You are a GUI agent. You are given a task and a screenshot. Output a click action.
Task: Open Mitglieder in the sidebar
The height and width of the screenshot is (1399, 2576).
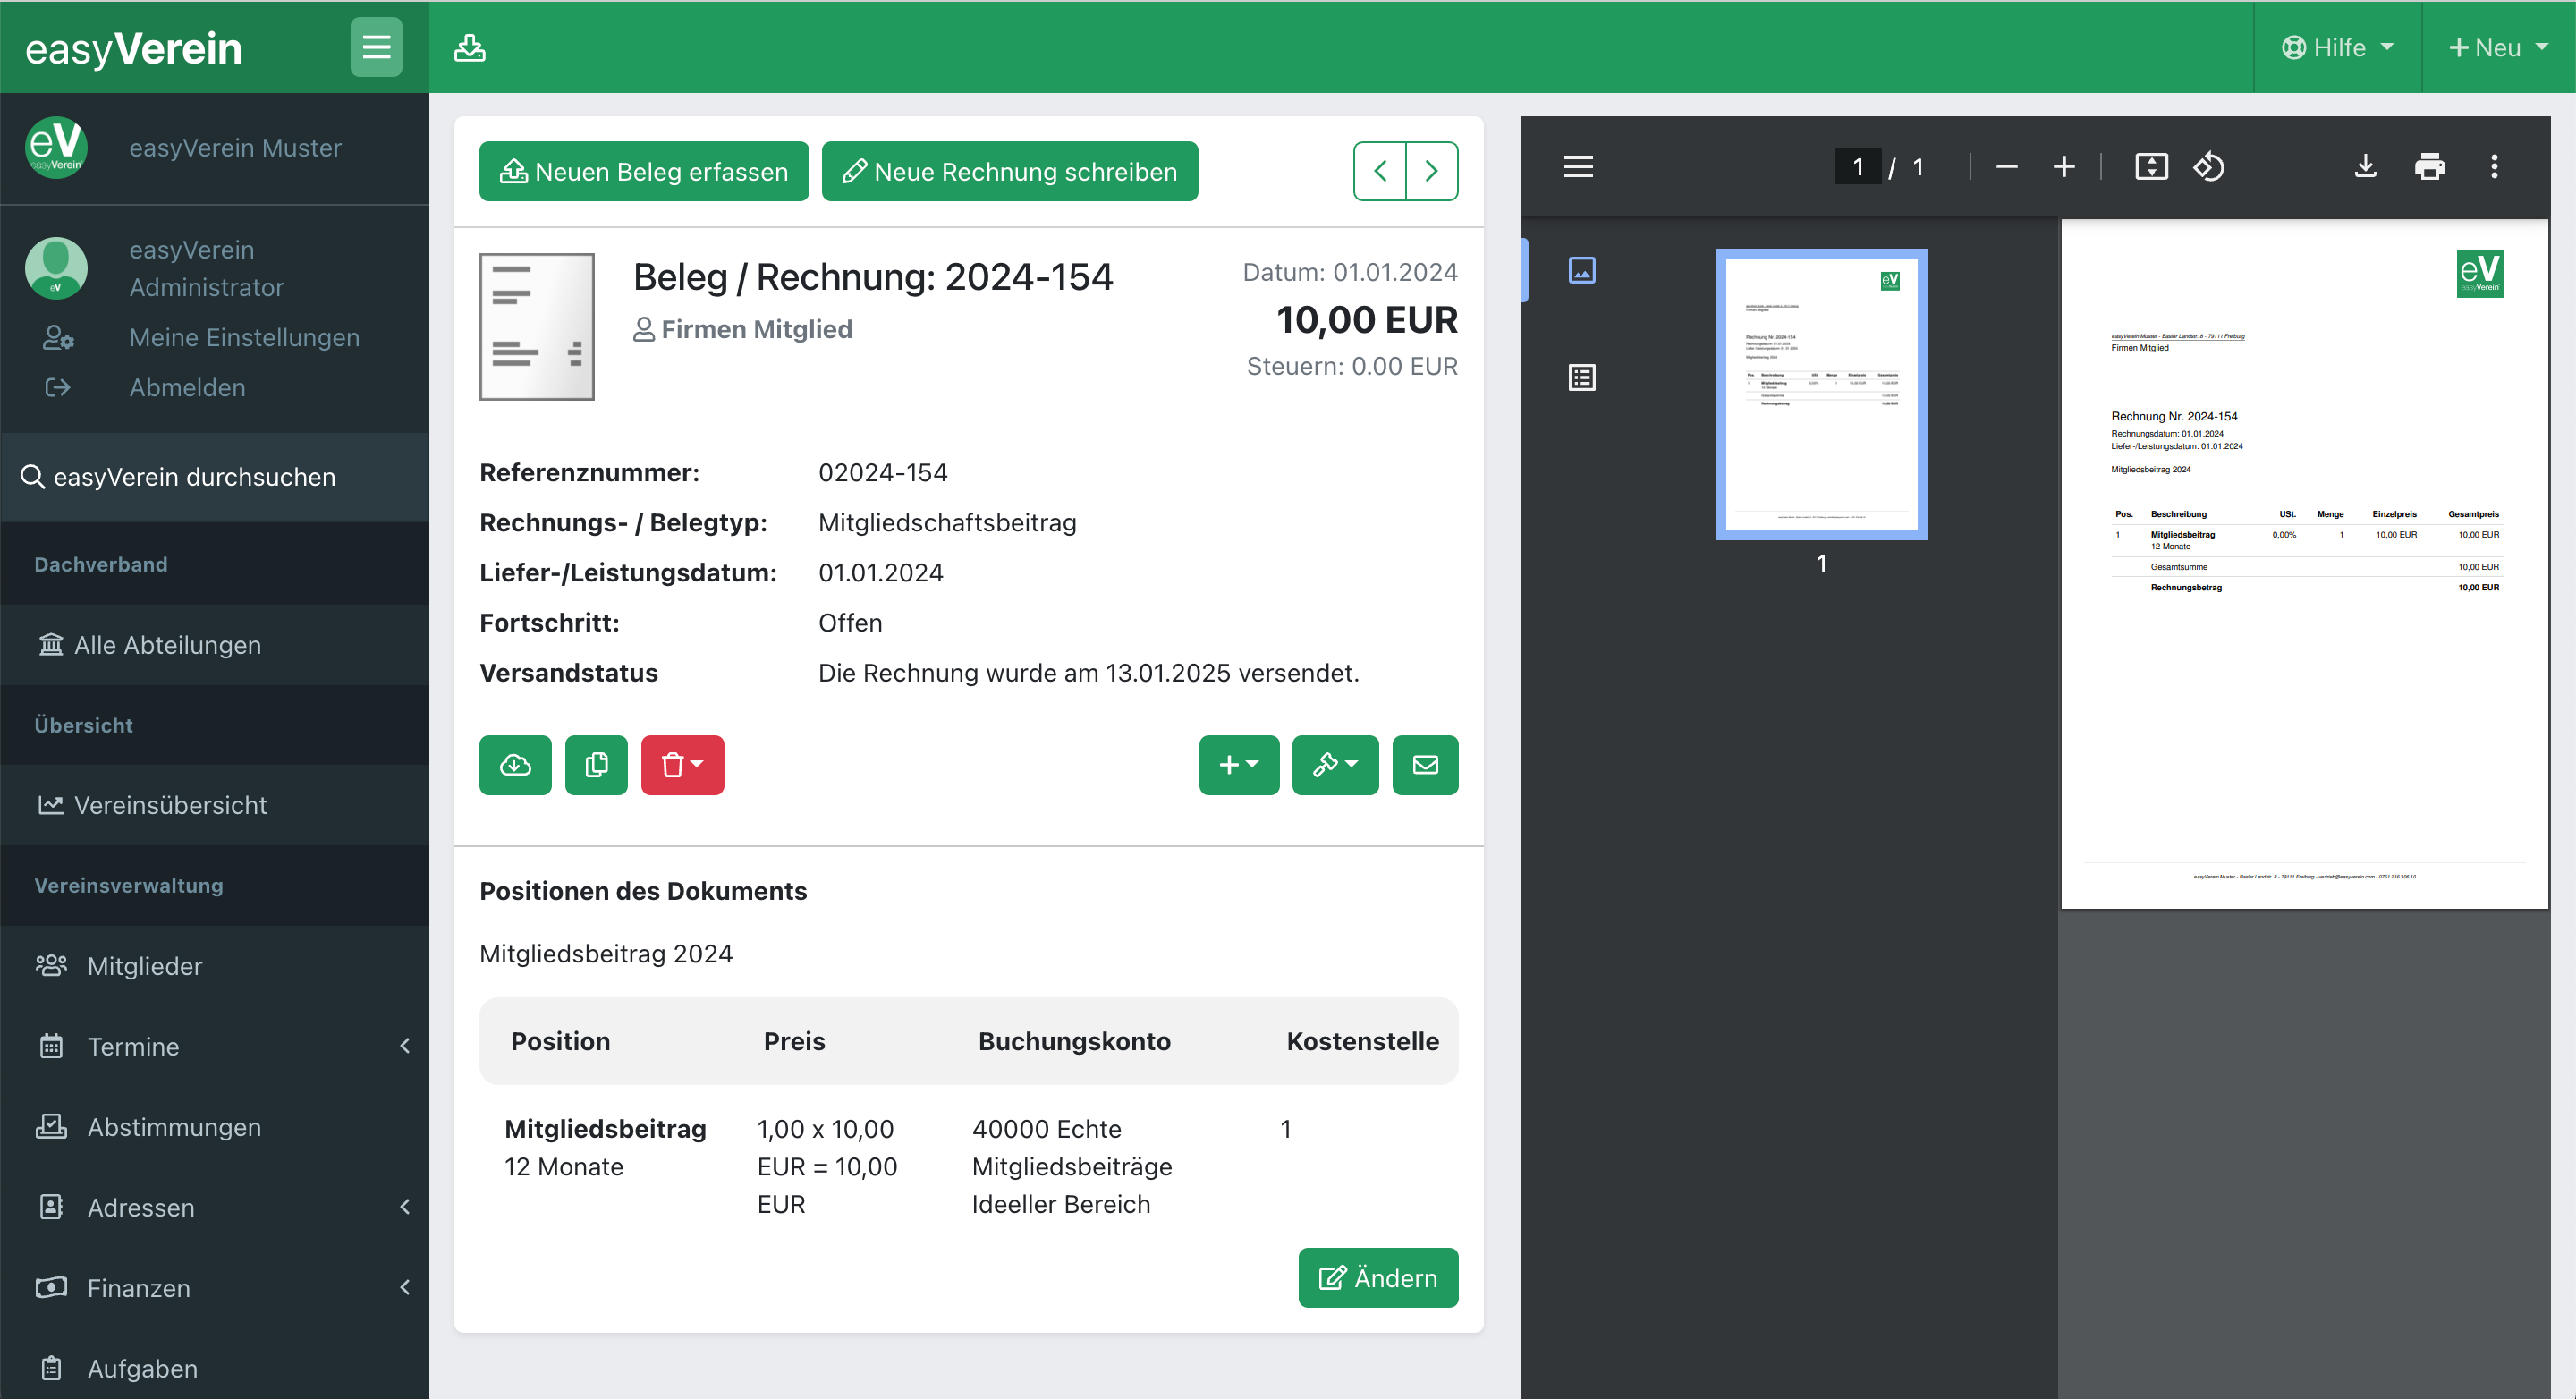coord(145,966)
